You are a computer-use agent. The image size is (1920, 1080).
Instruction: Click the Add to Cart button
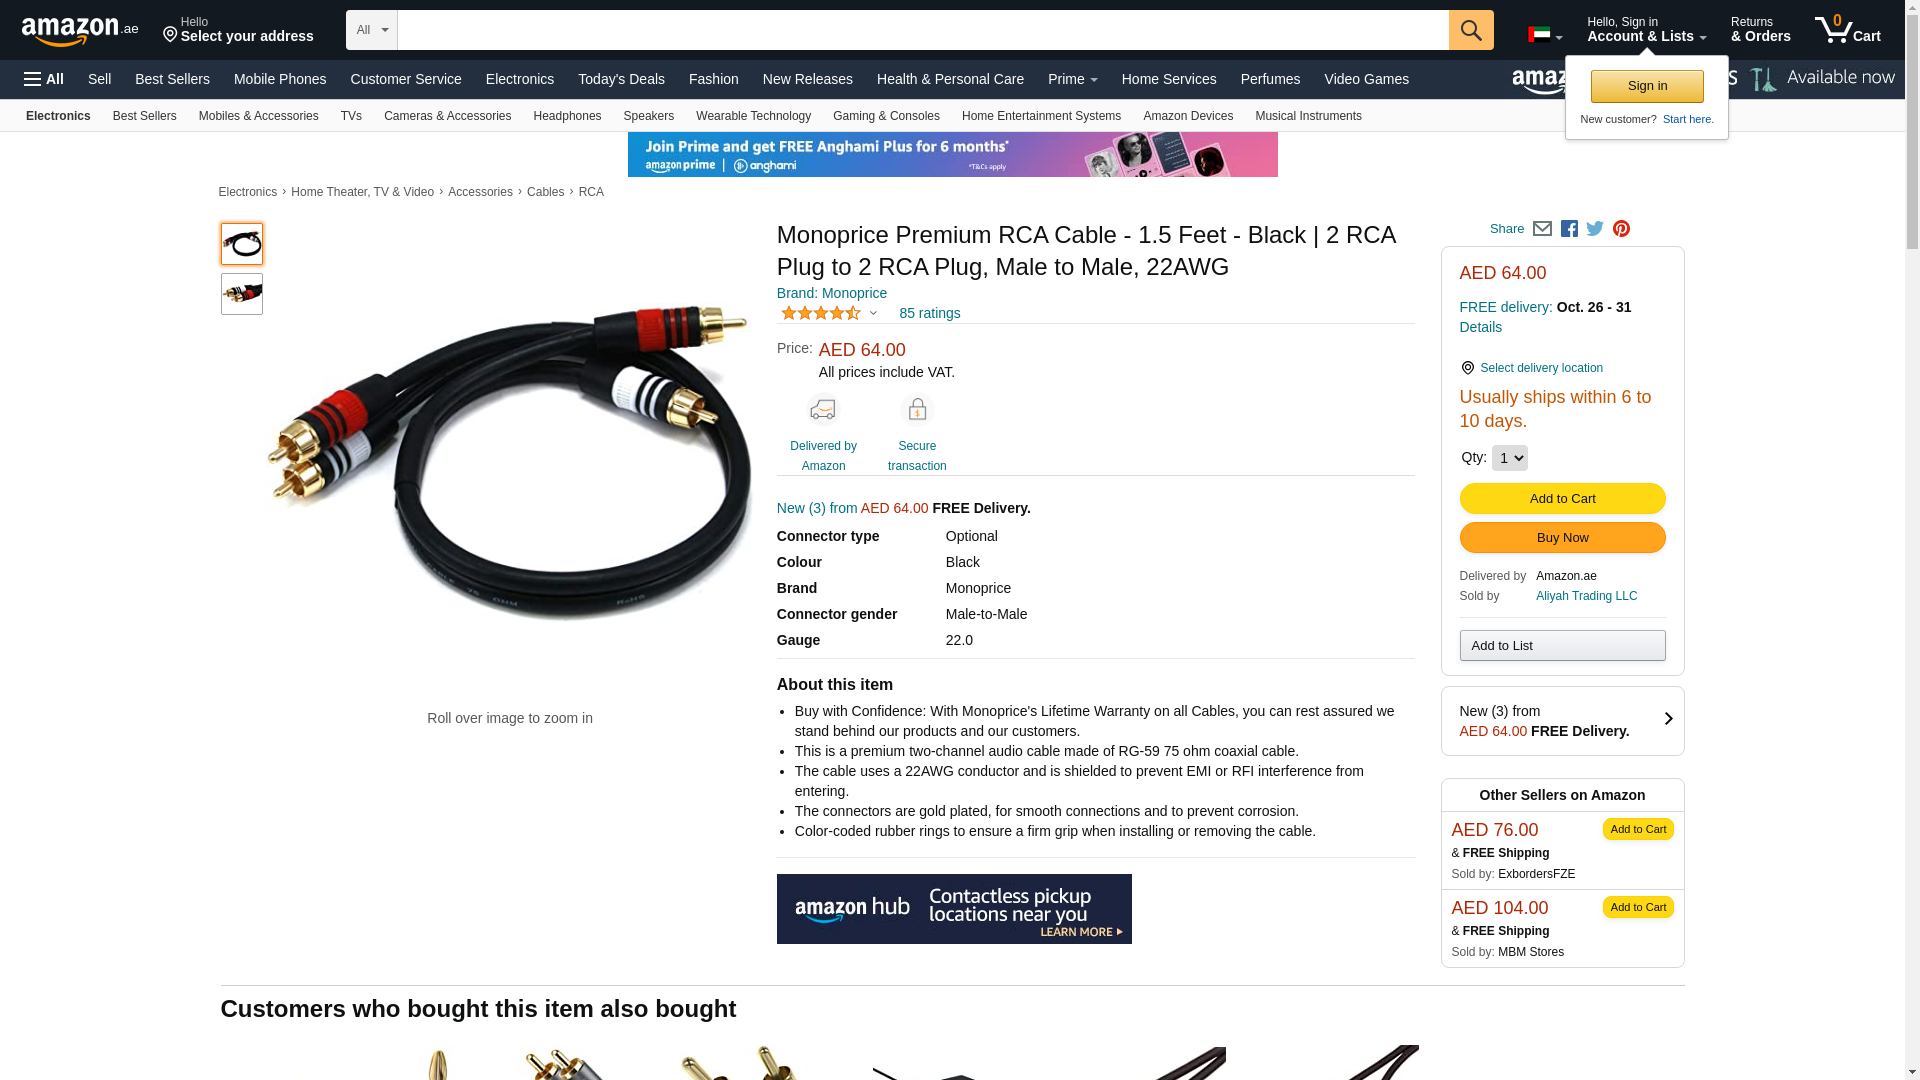coord(1562,499)
